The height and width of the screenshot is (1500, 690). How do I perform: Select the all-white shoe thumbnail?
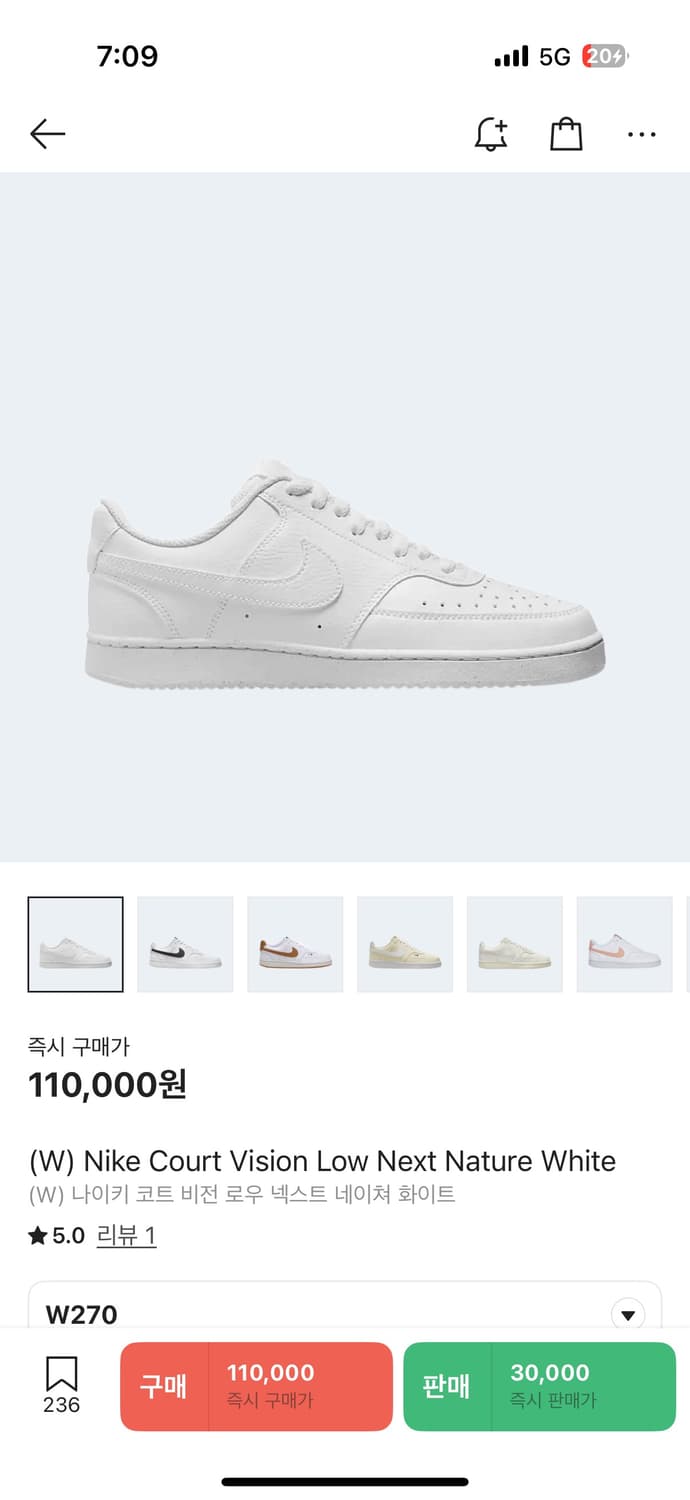pyautogui.click(x=76, y=944)
